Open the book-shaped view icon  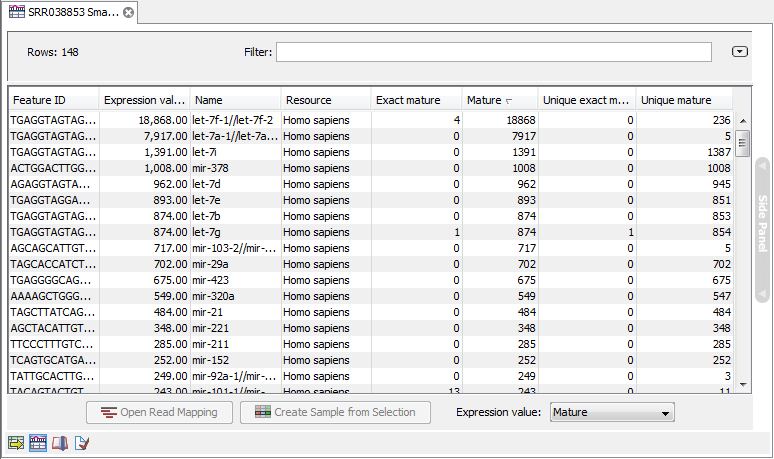tap(60, 442)
